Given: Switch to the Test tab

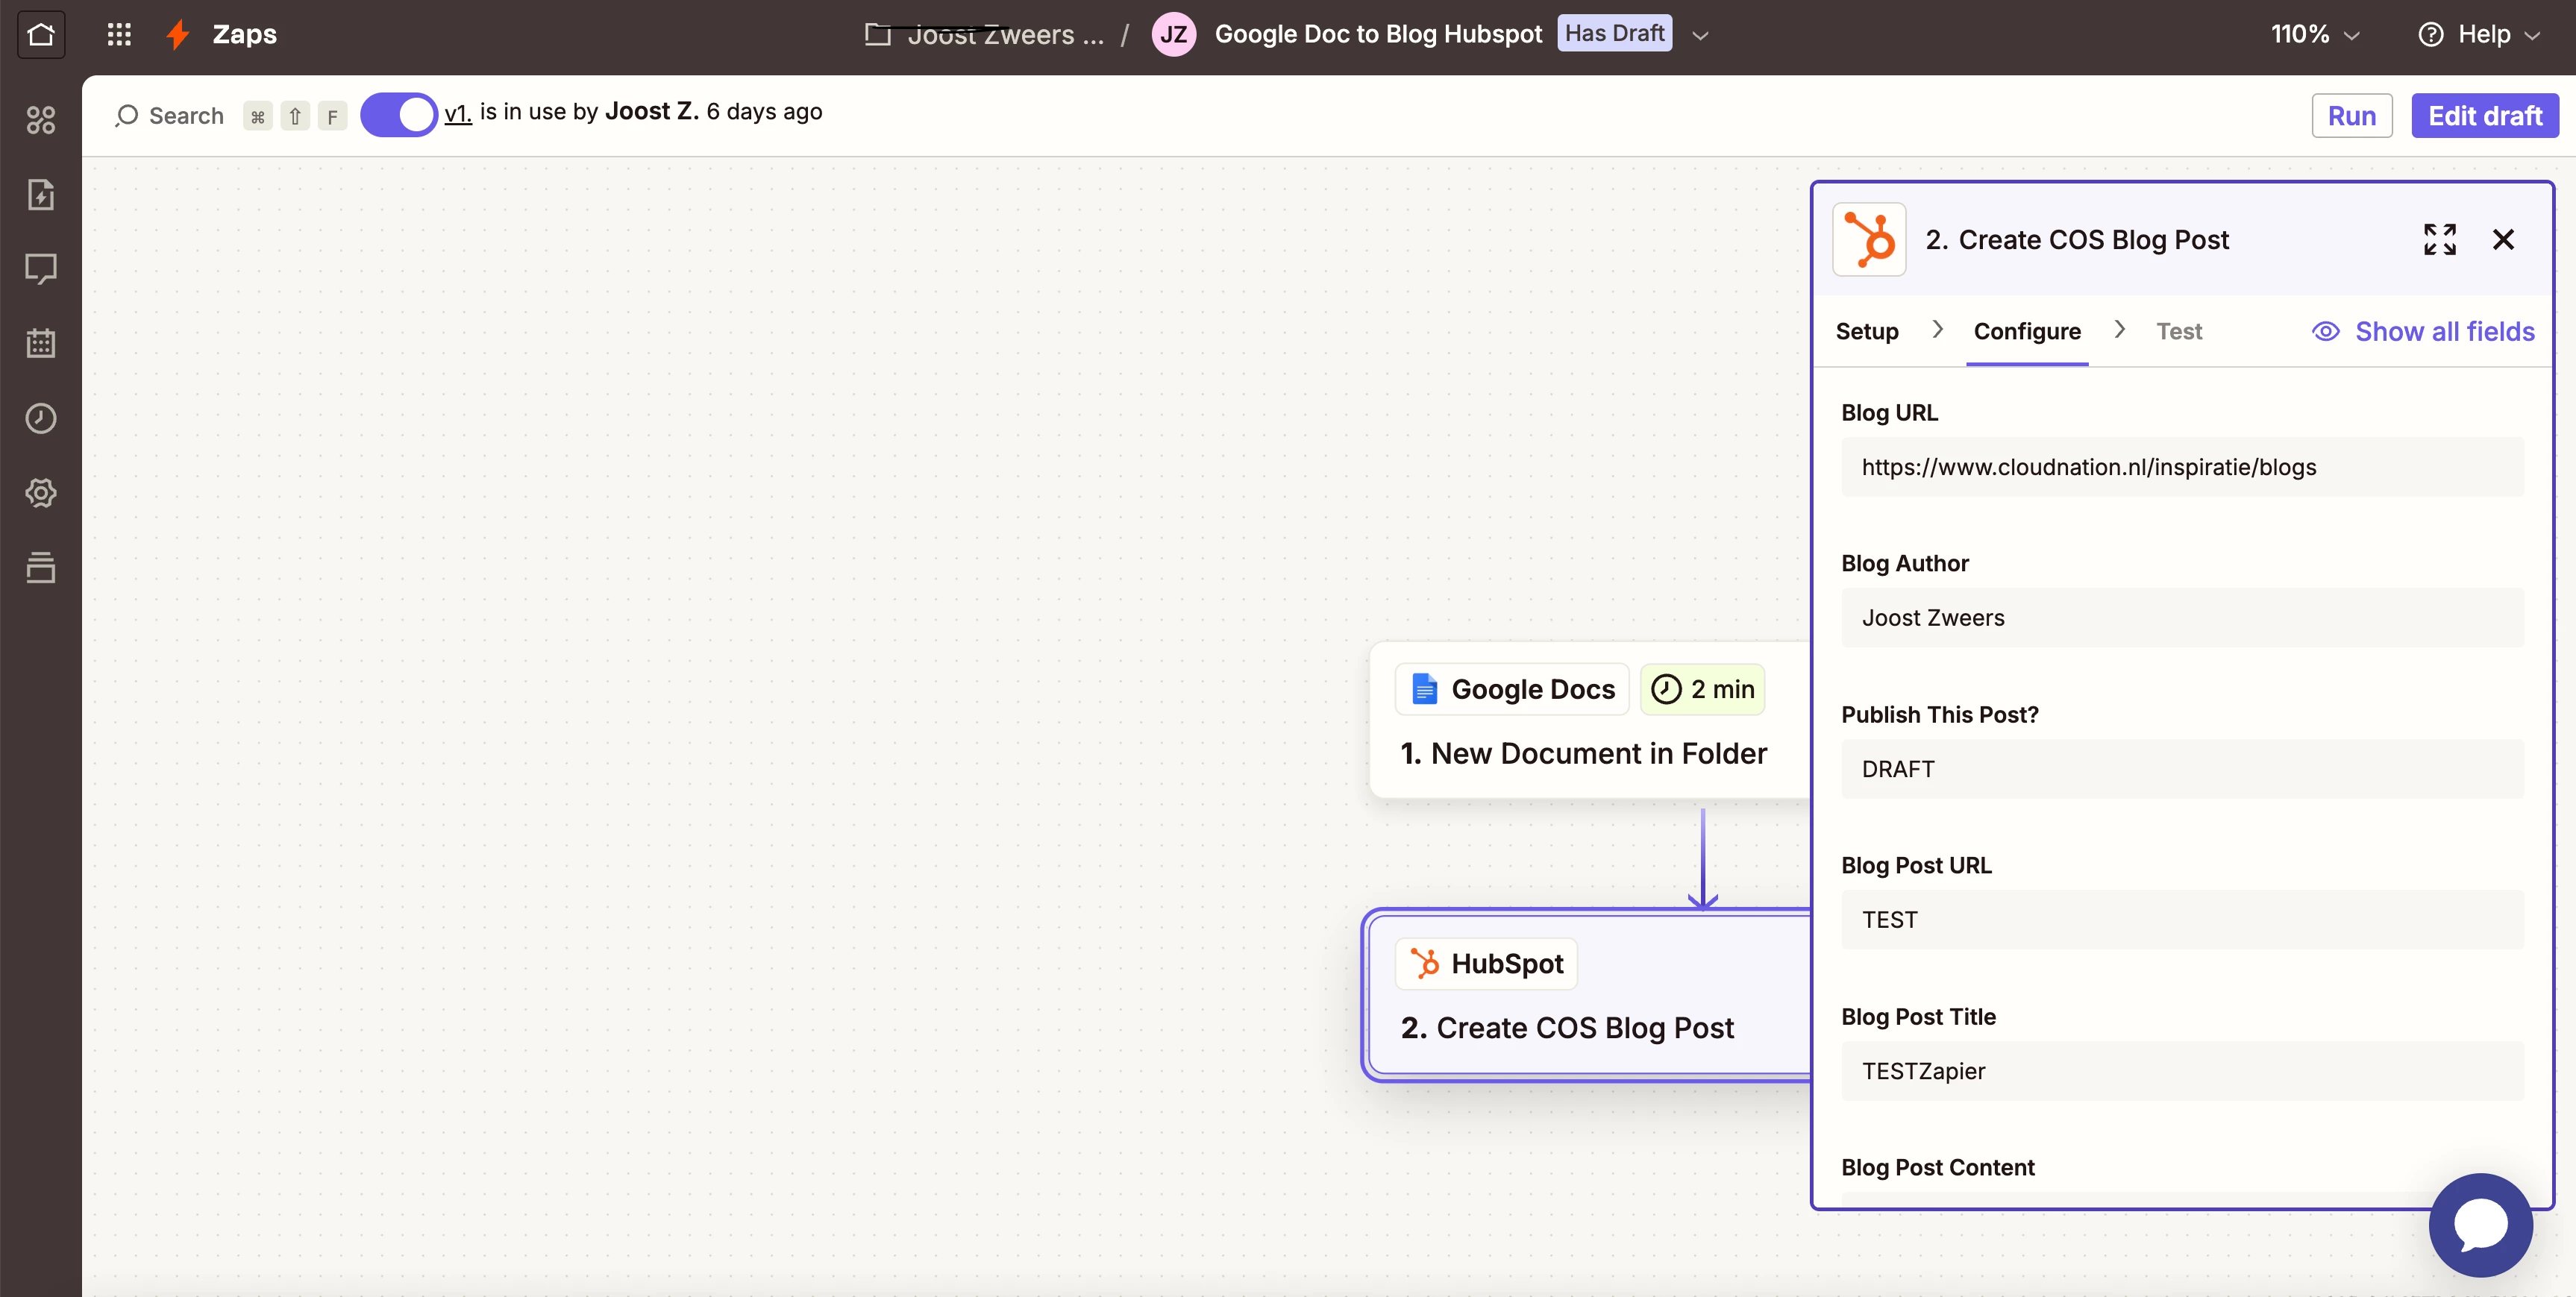Looking at the screenshot, I should click(2178, 332).
